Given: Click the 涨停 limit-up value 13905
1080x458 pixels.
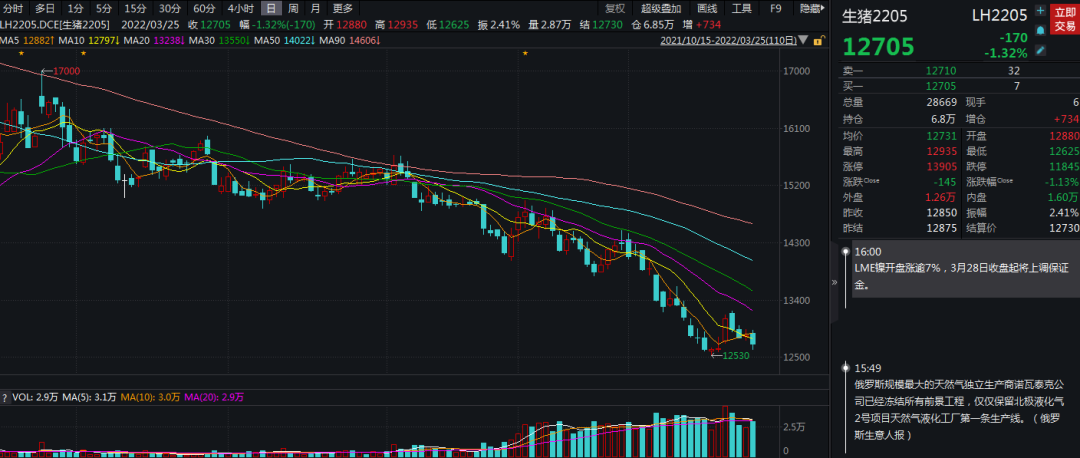Looking at the screenshot, I should (x=940, y=167).
